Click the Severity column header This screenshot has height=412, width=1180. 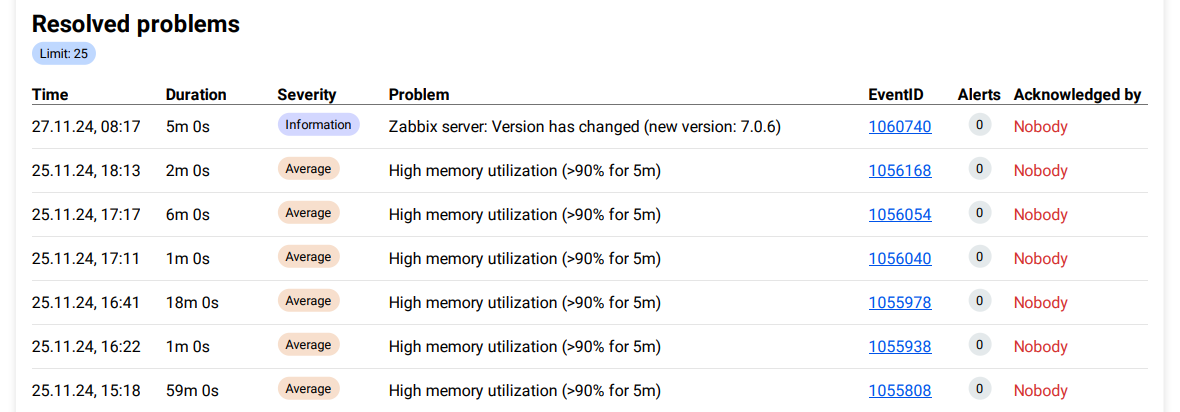pos(306,95)
